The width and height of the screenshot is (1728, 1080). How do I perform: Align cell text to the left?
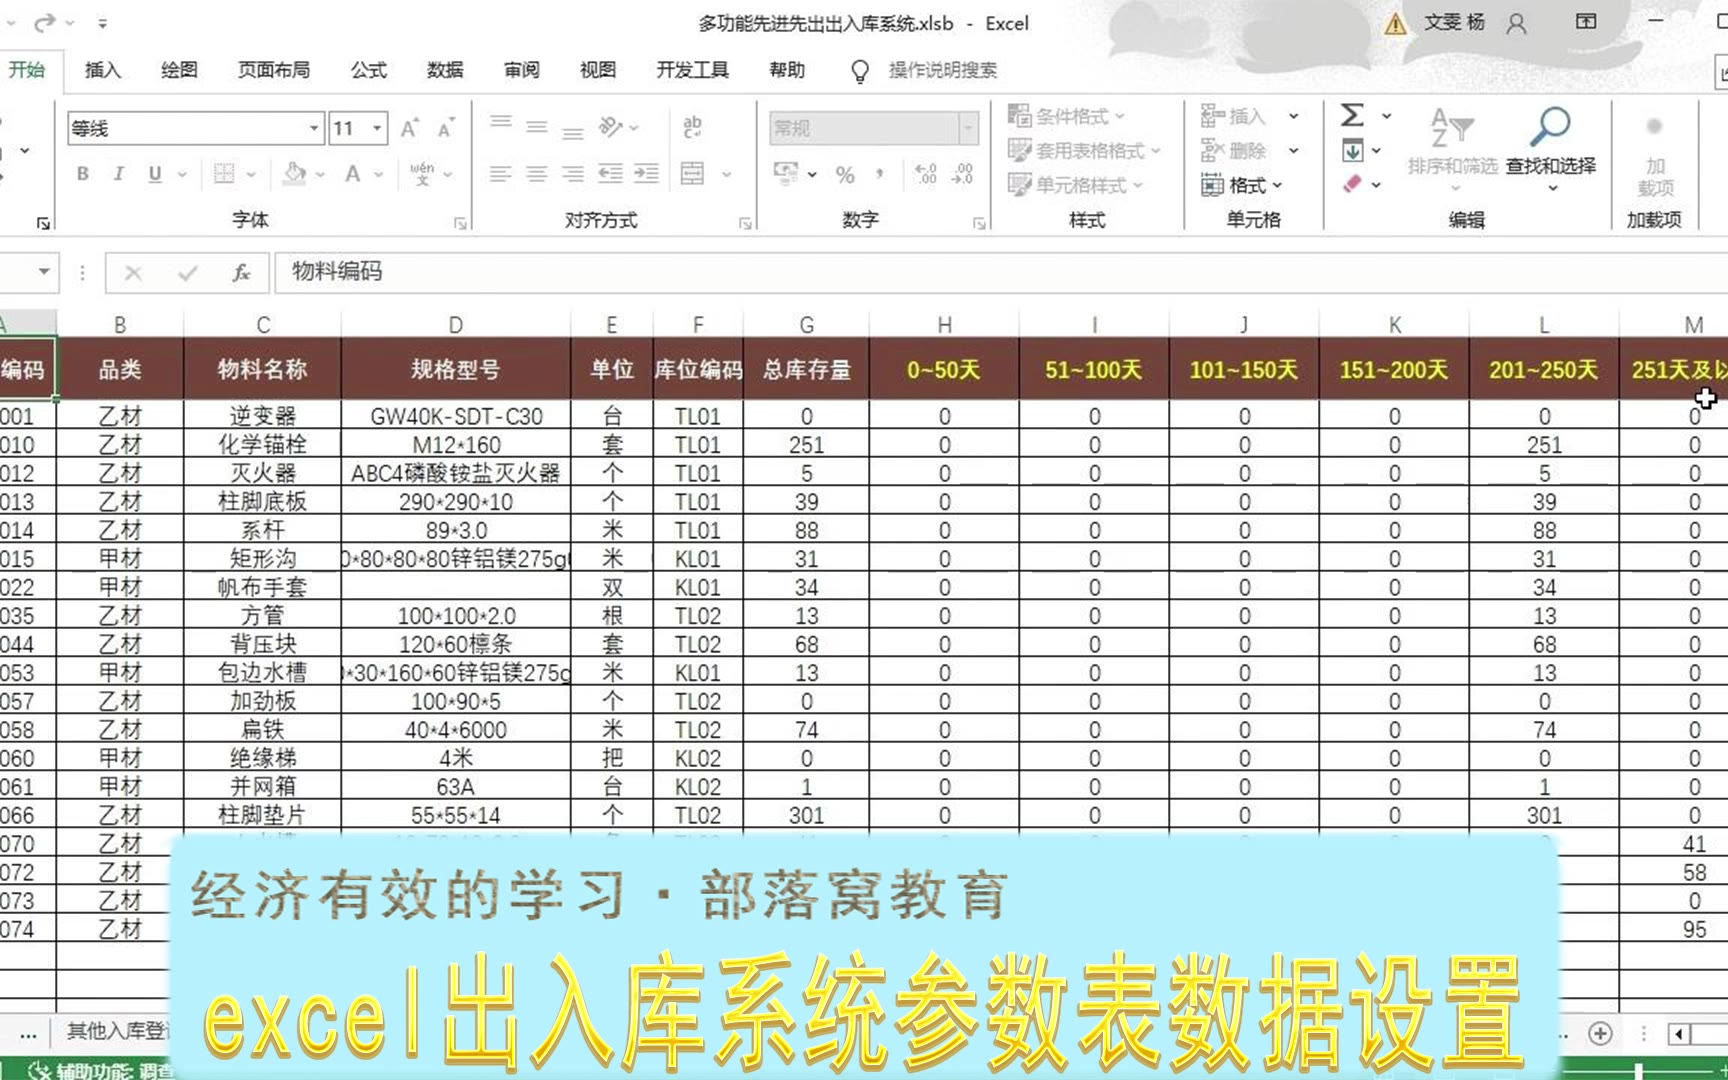click(501, 174)
